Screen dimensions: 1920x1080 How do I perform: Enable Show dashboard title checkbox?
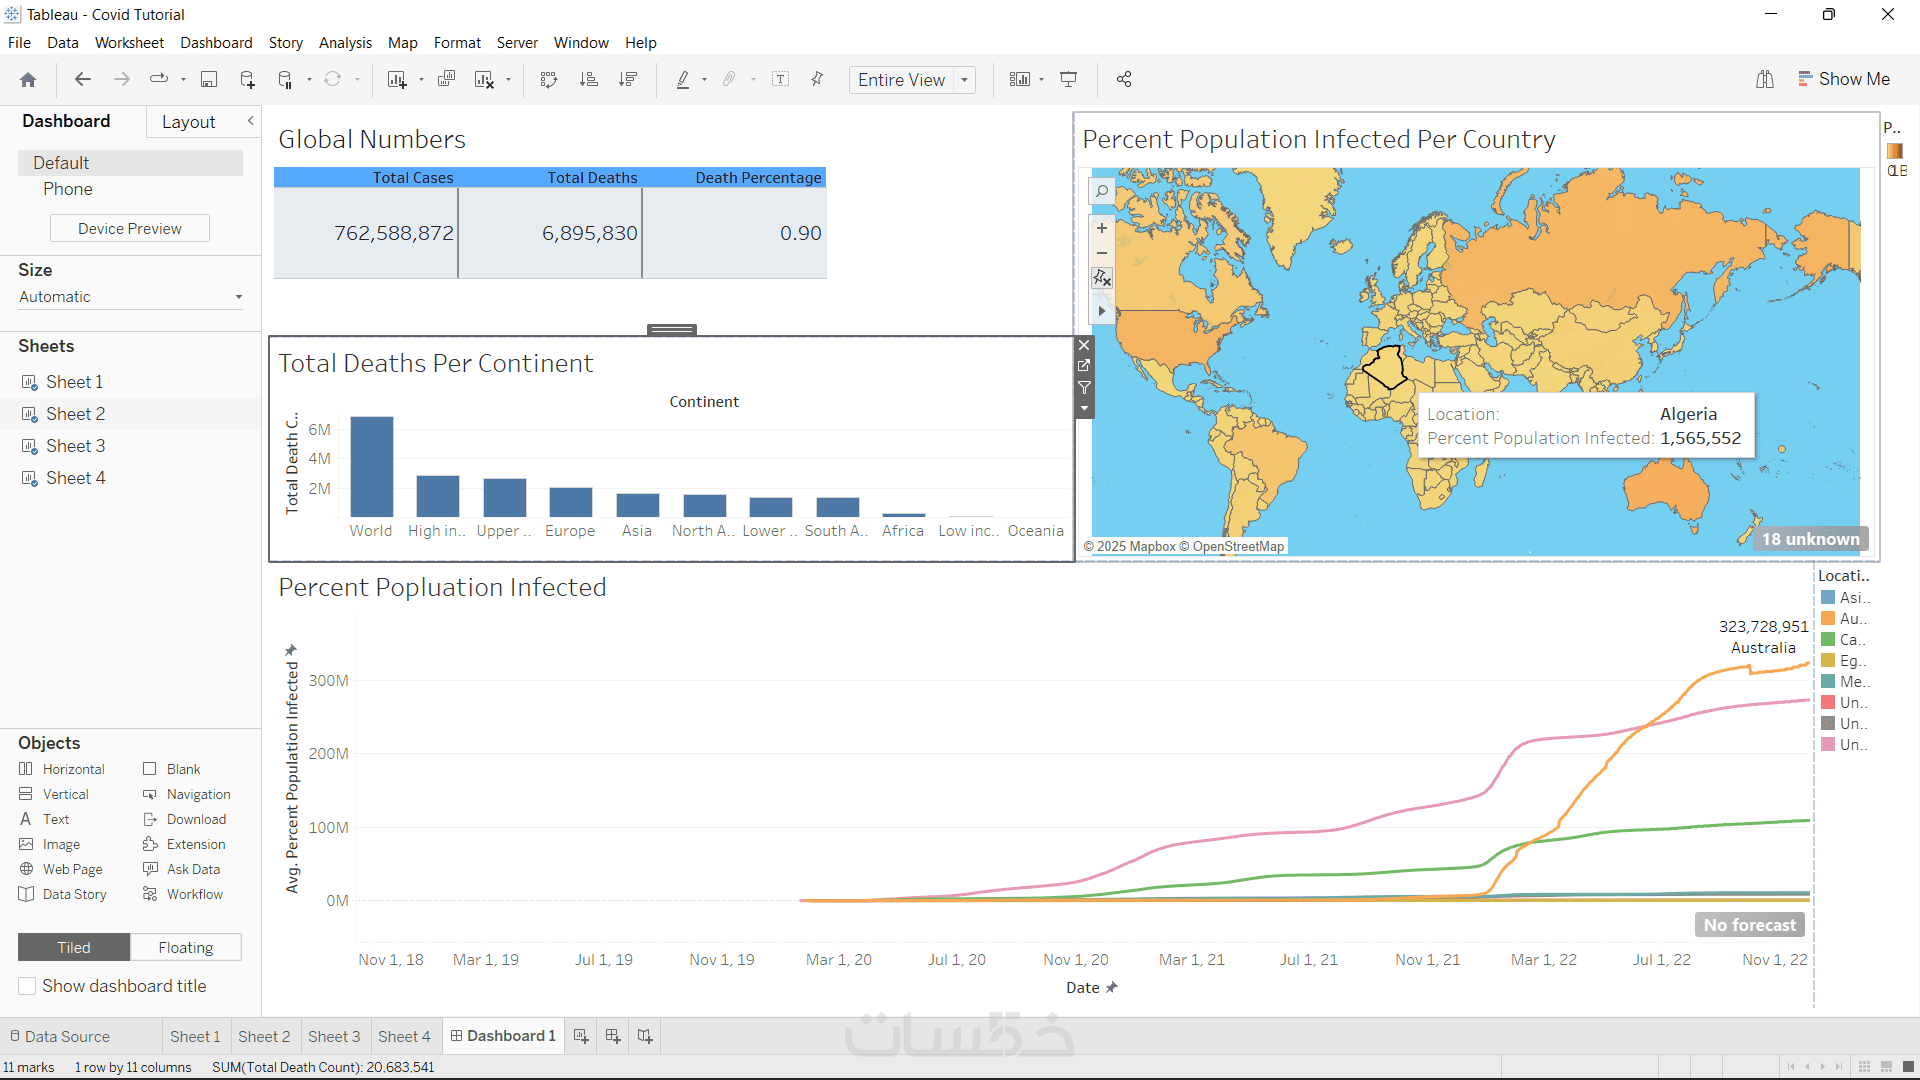28,986
